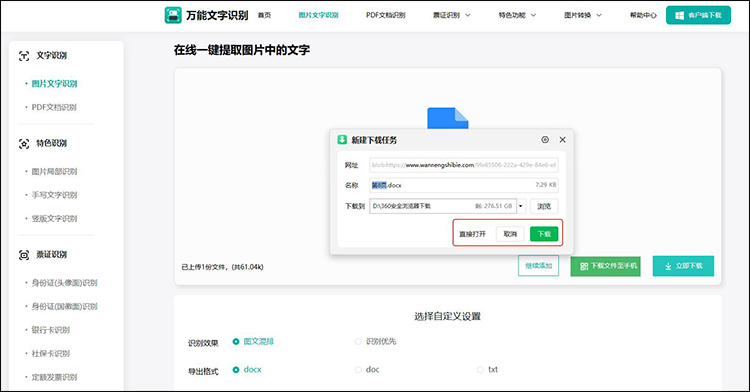The height and width of the screenshot is (392, 750).
Task: Click the 下载文件至手机 button
Action: coord(605,266)
